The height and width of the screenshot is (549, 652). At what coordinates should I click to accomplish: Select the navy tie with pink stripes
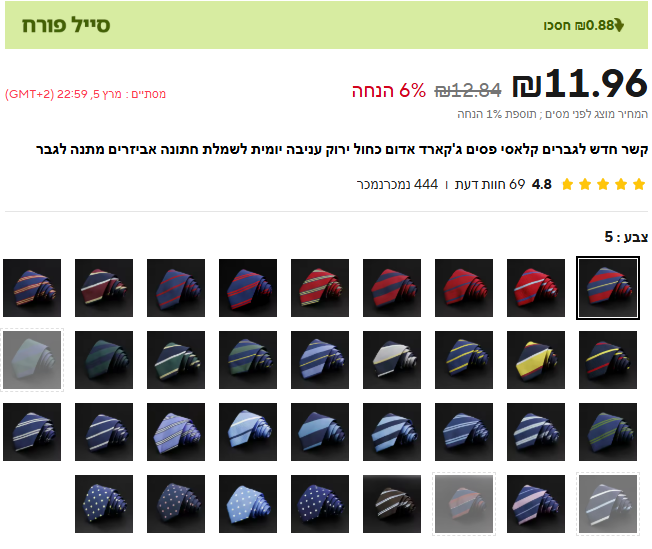pyautogui.click(x=536, y=504)
